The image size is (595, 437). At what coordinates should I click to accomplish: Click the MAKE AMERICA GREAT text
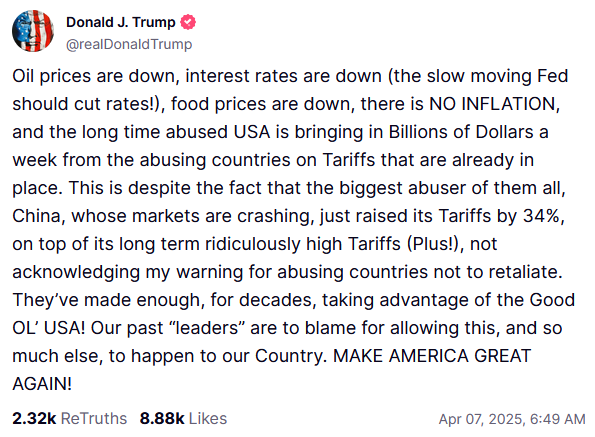(432, 356)
